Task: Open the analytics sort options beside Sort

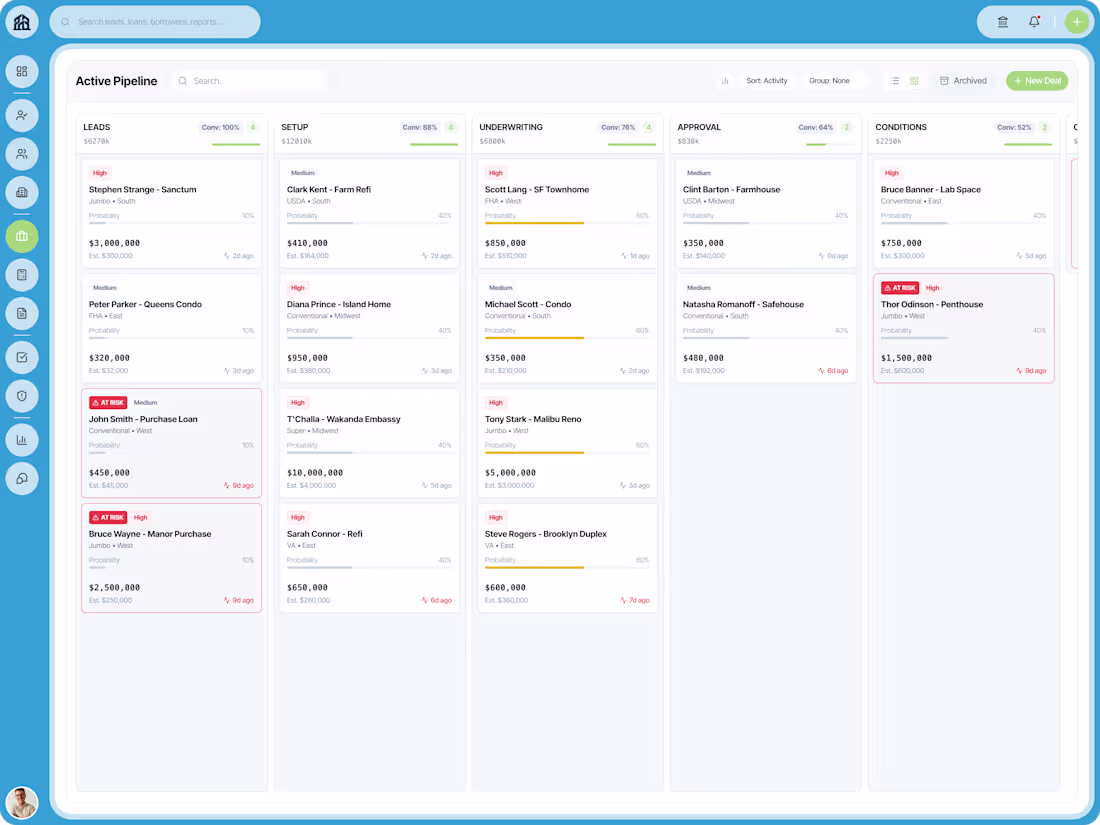Action: [x=724, y=80]
